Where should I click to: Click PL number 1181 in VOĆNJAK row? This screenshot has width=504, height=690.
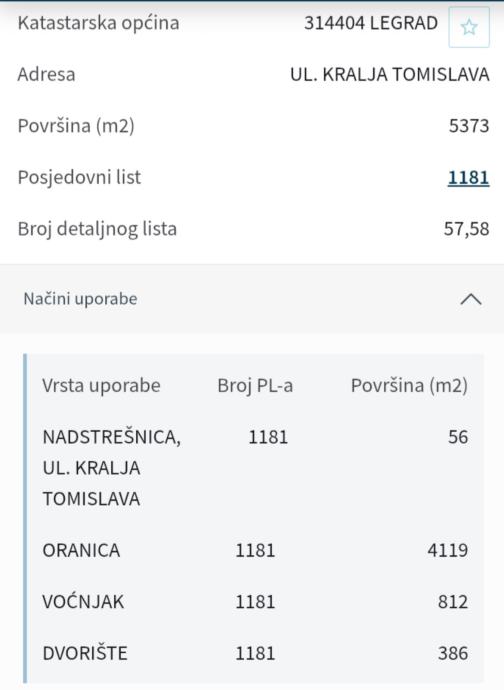point(255,602)
